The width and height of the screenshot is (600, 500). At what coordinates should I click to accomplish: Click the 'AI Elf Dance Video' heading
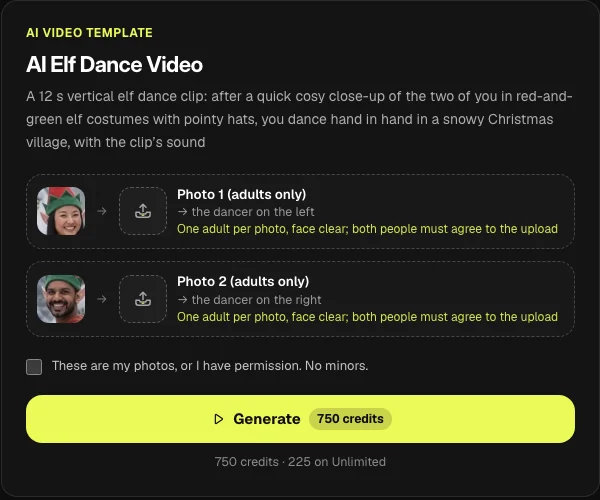pos(114,64)
